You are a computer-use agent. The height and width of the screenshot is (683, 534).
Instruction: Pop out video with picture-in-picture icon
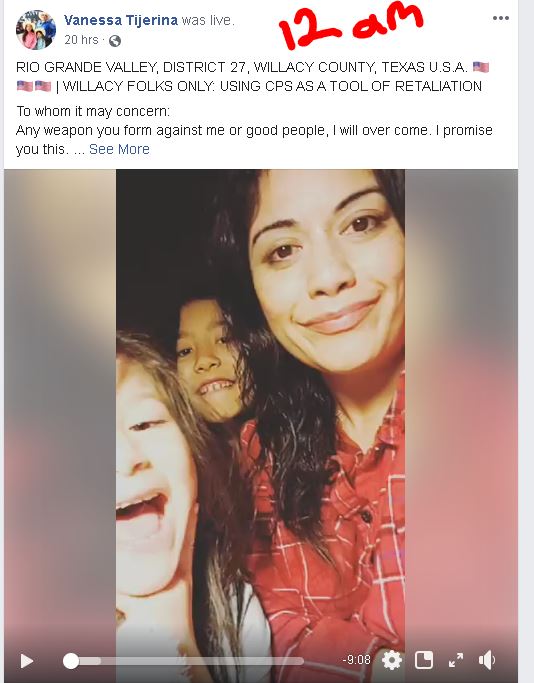[x=424, y=660]
